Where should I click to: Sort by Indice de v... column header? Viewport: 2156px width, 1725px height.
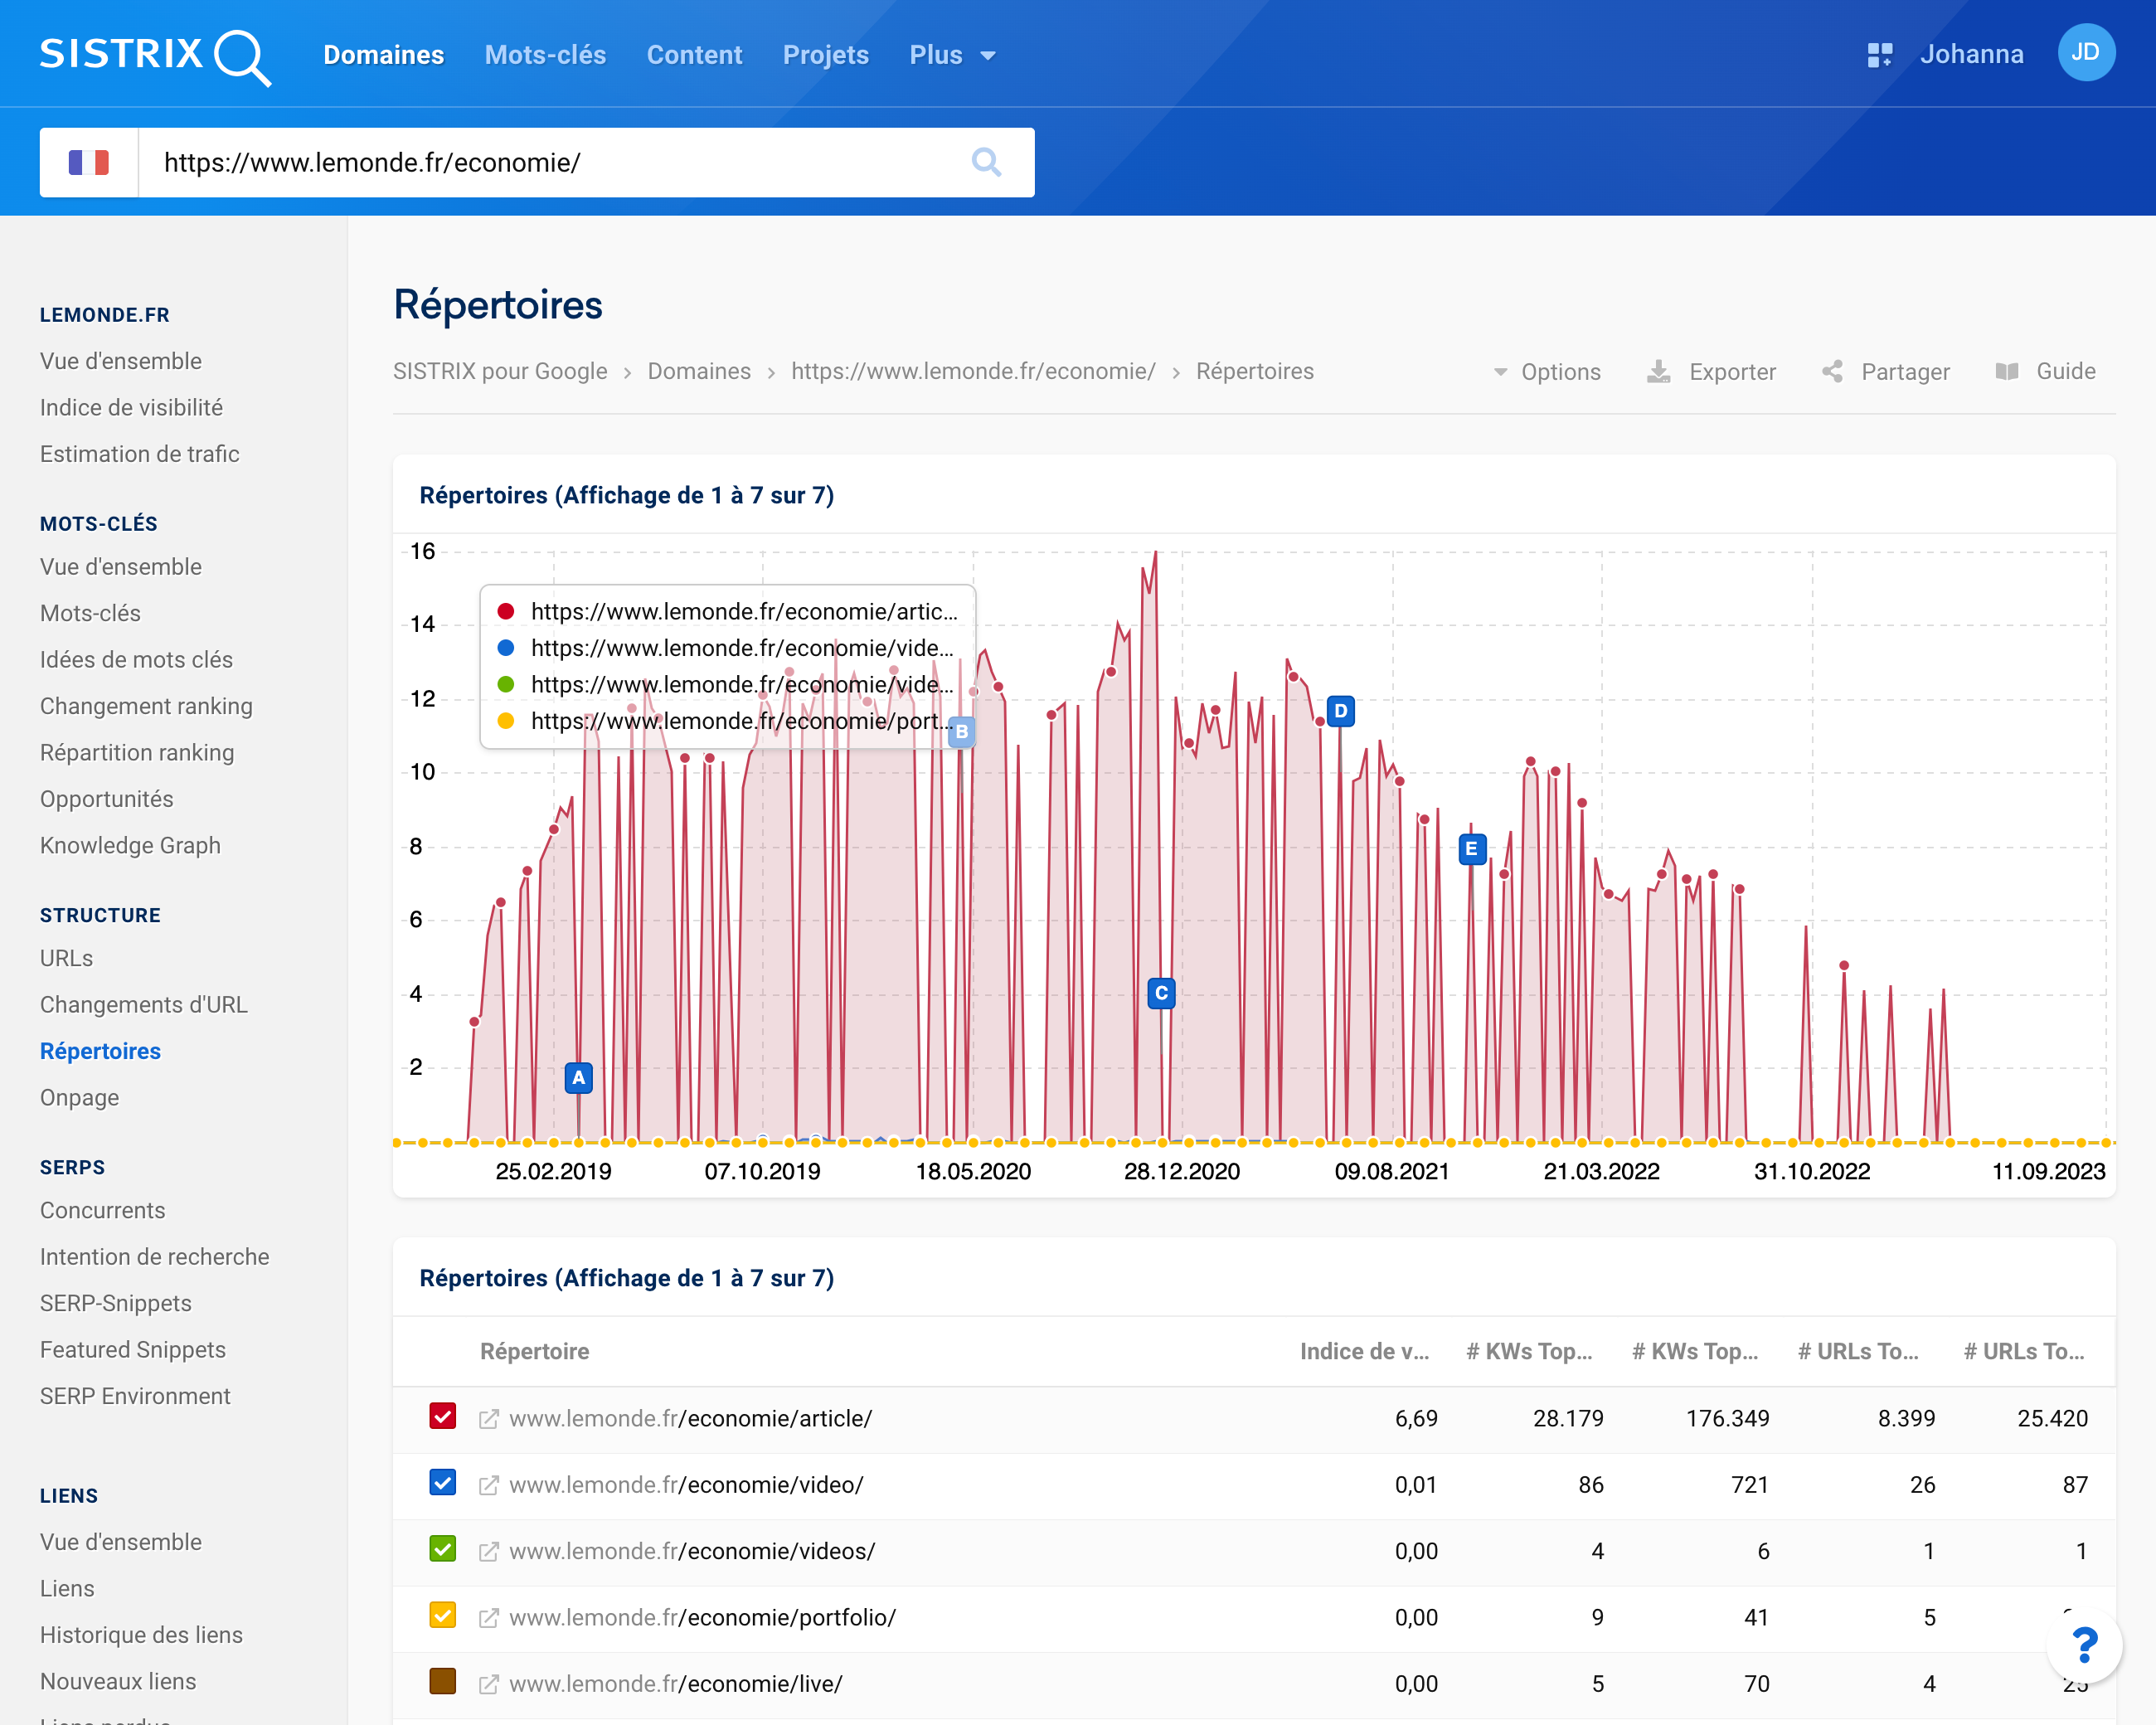click(1364, 1352)
